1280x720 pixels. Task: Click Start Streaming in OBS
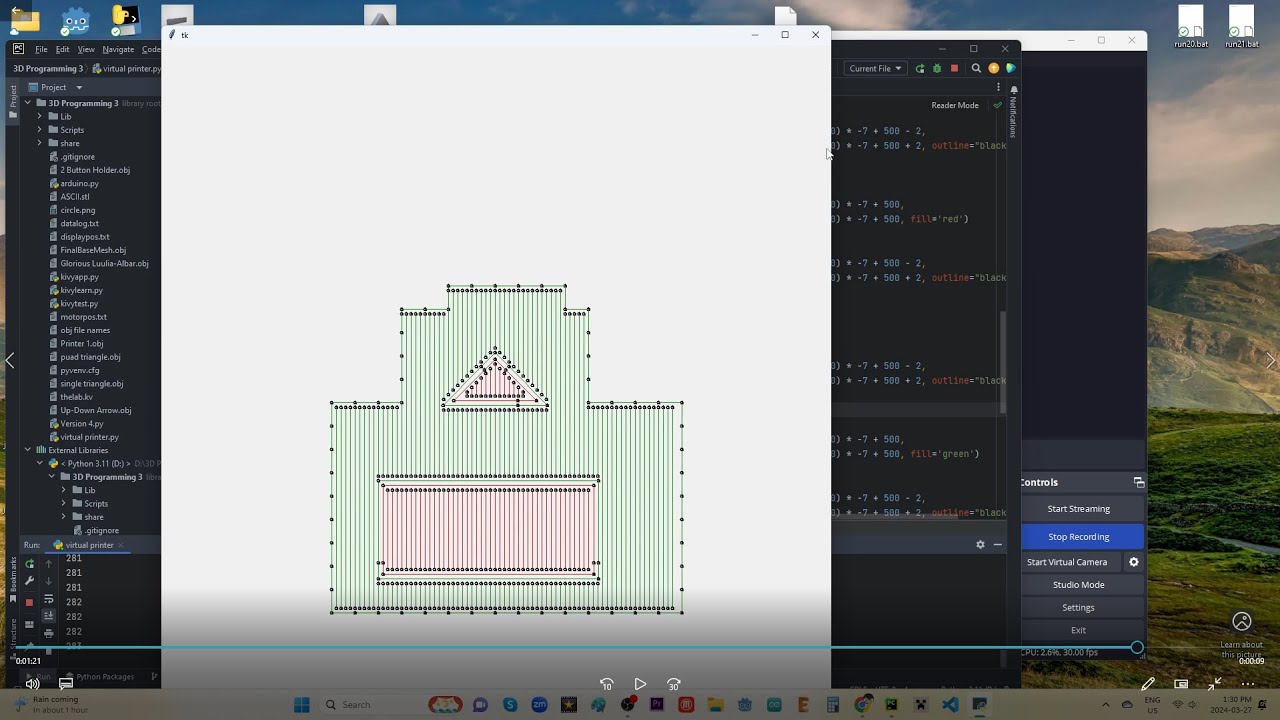1079,509
